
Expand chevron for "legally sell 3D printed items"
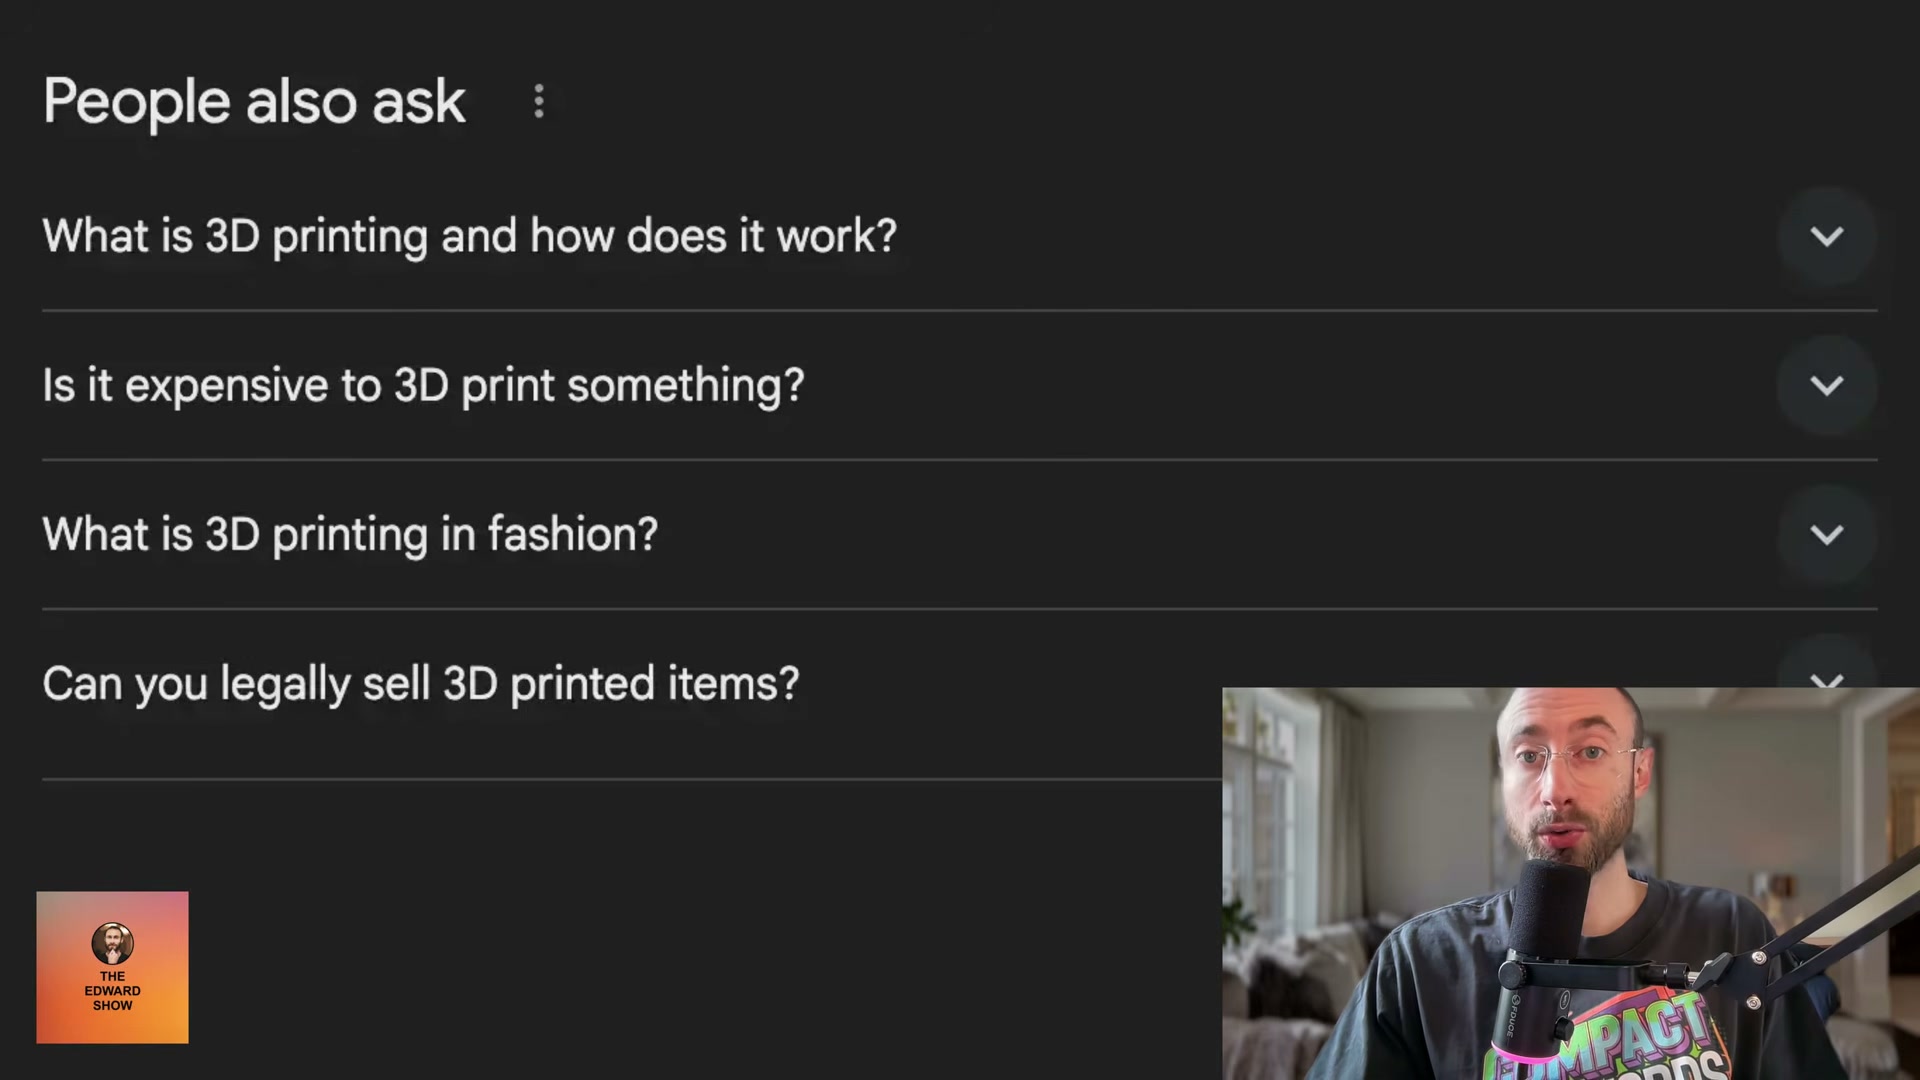tap(1826, 680)
